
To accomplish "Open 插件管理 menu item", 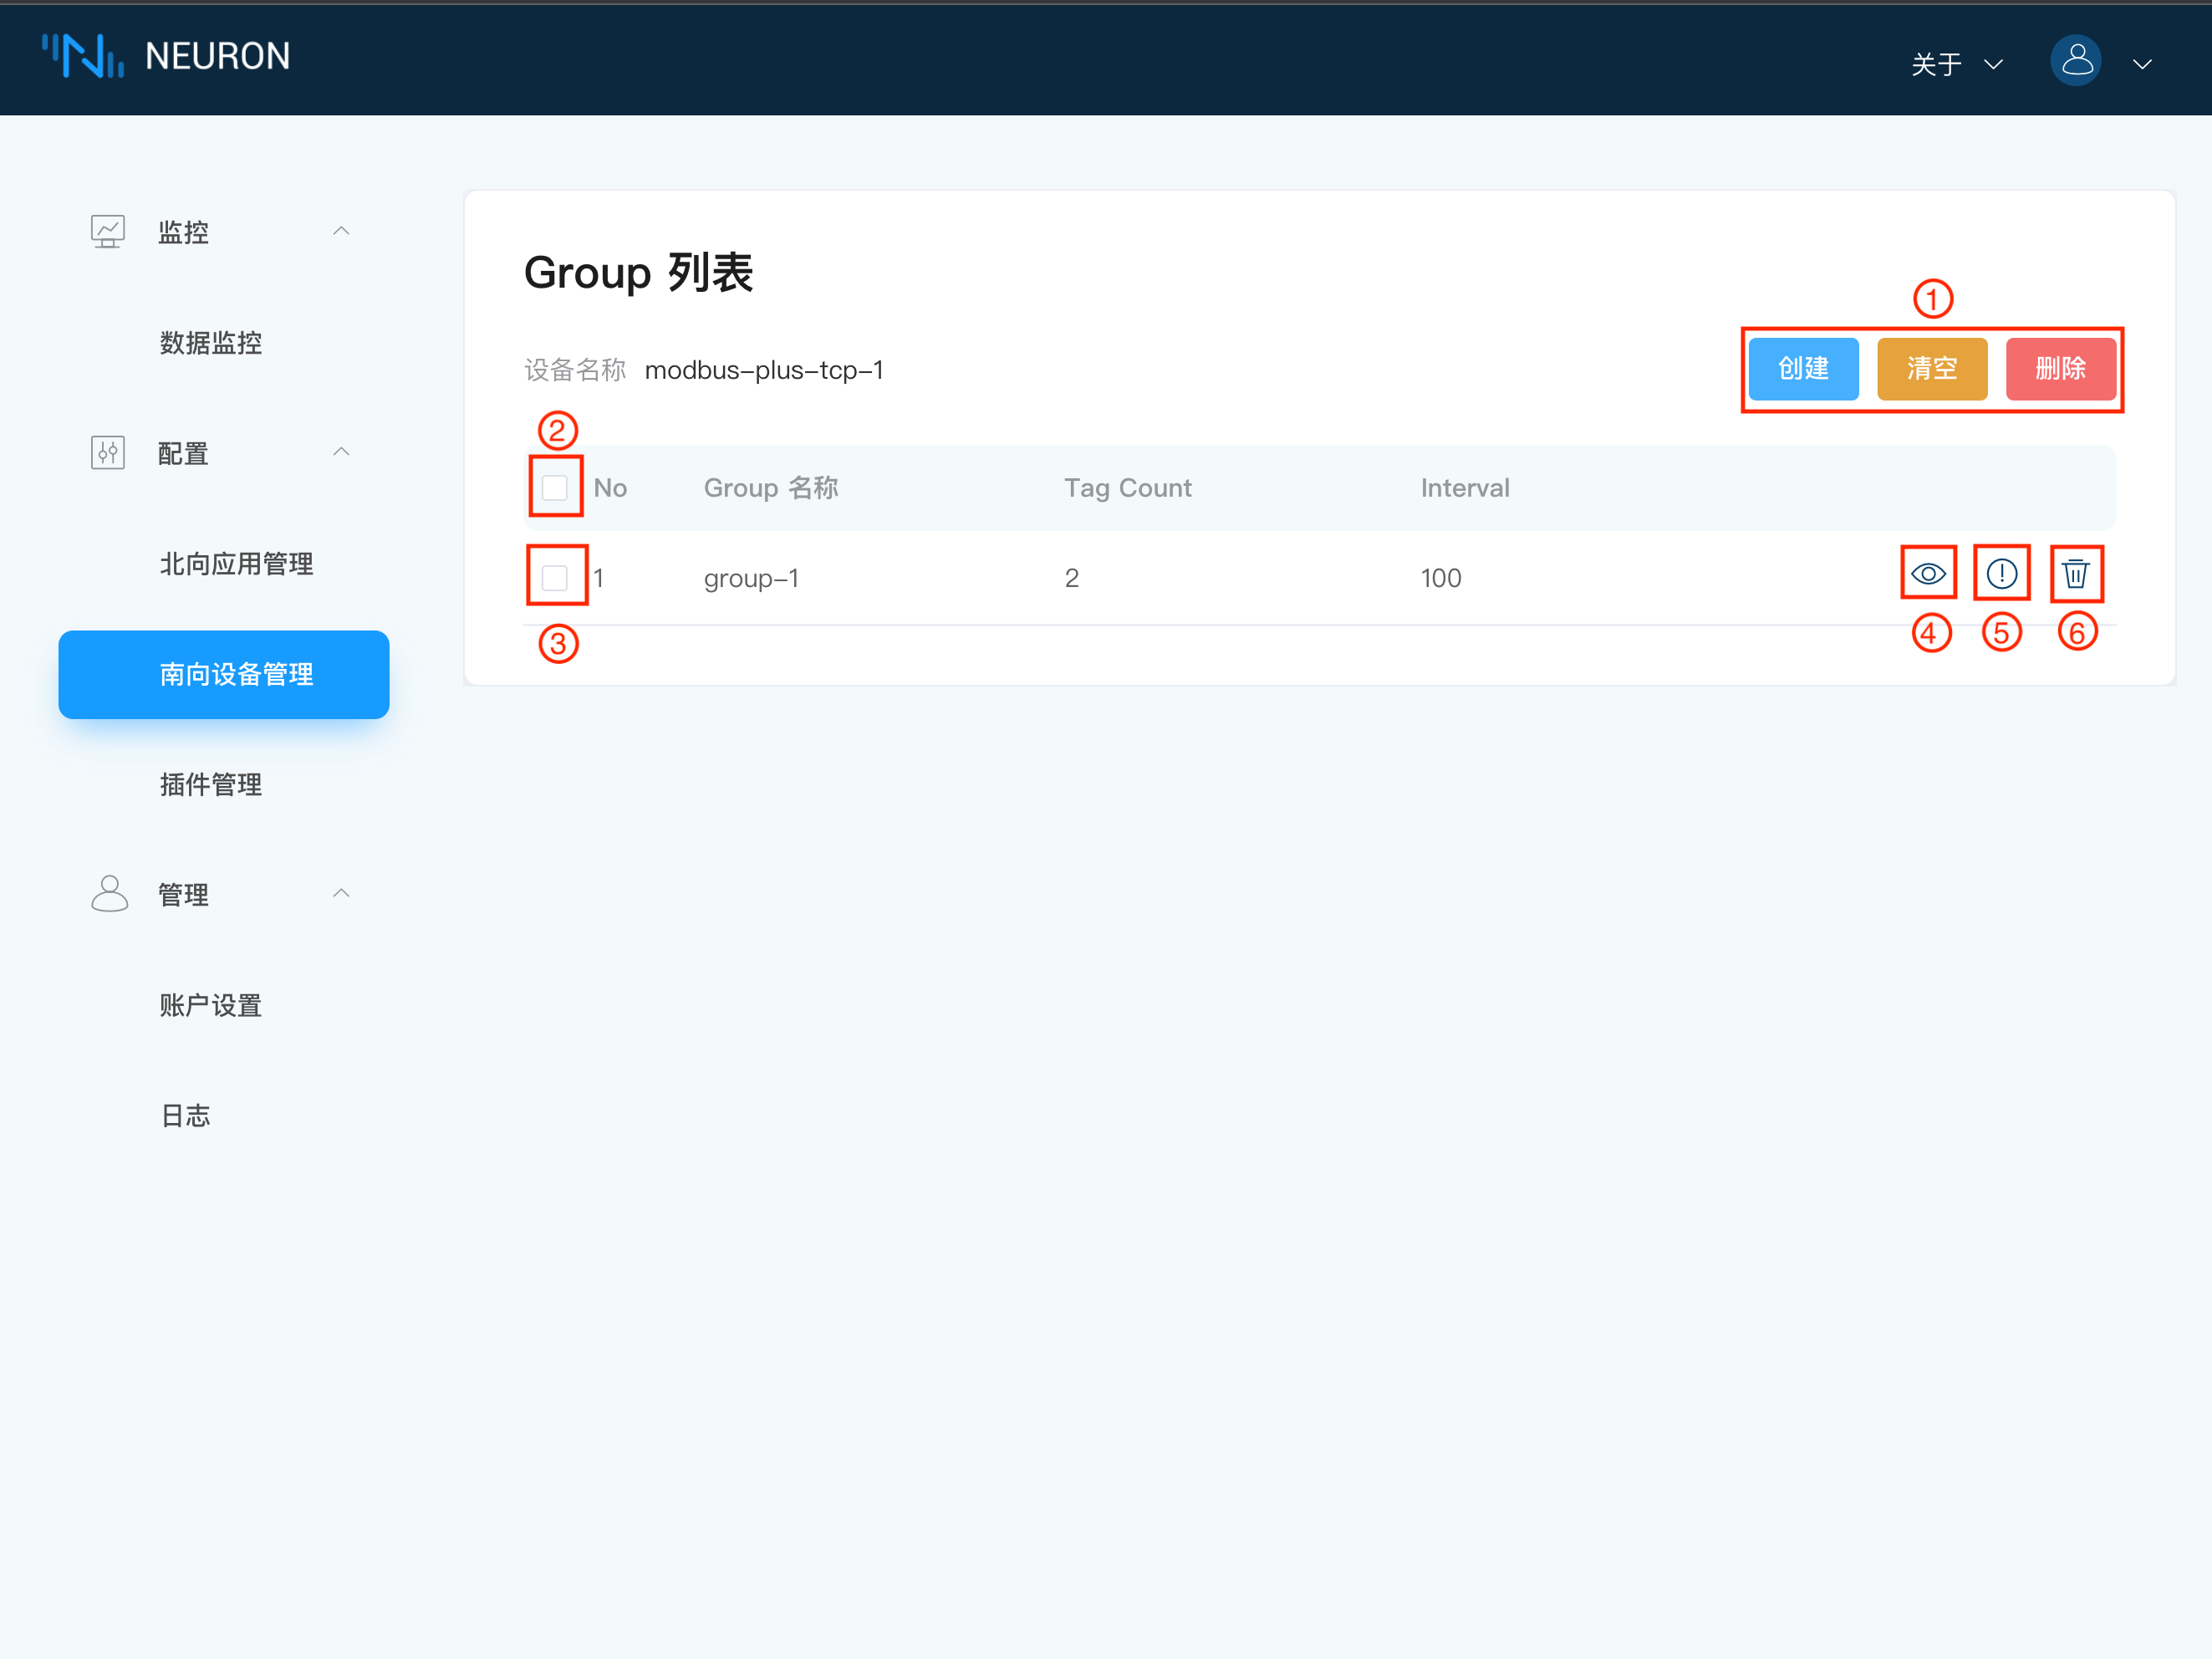I will pos(211,785).
